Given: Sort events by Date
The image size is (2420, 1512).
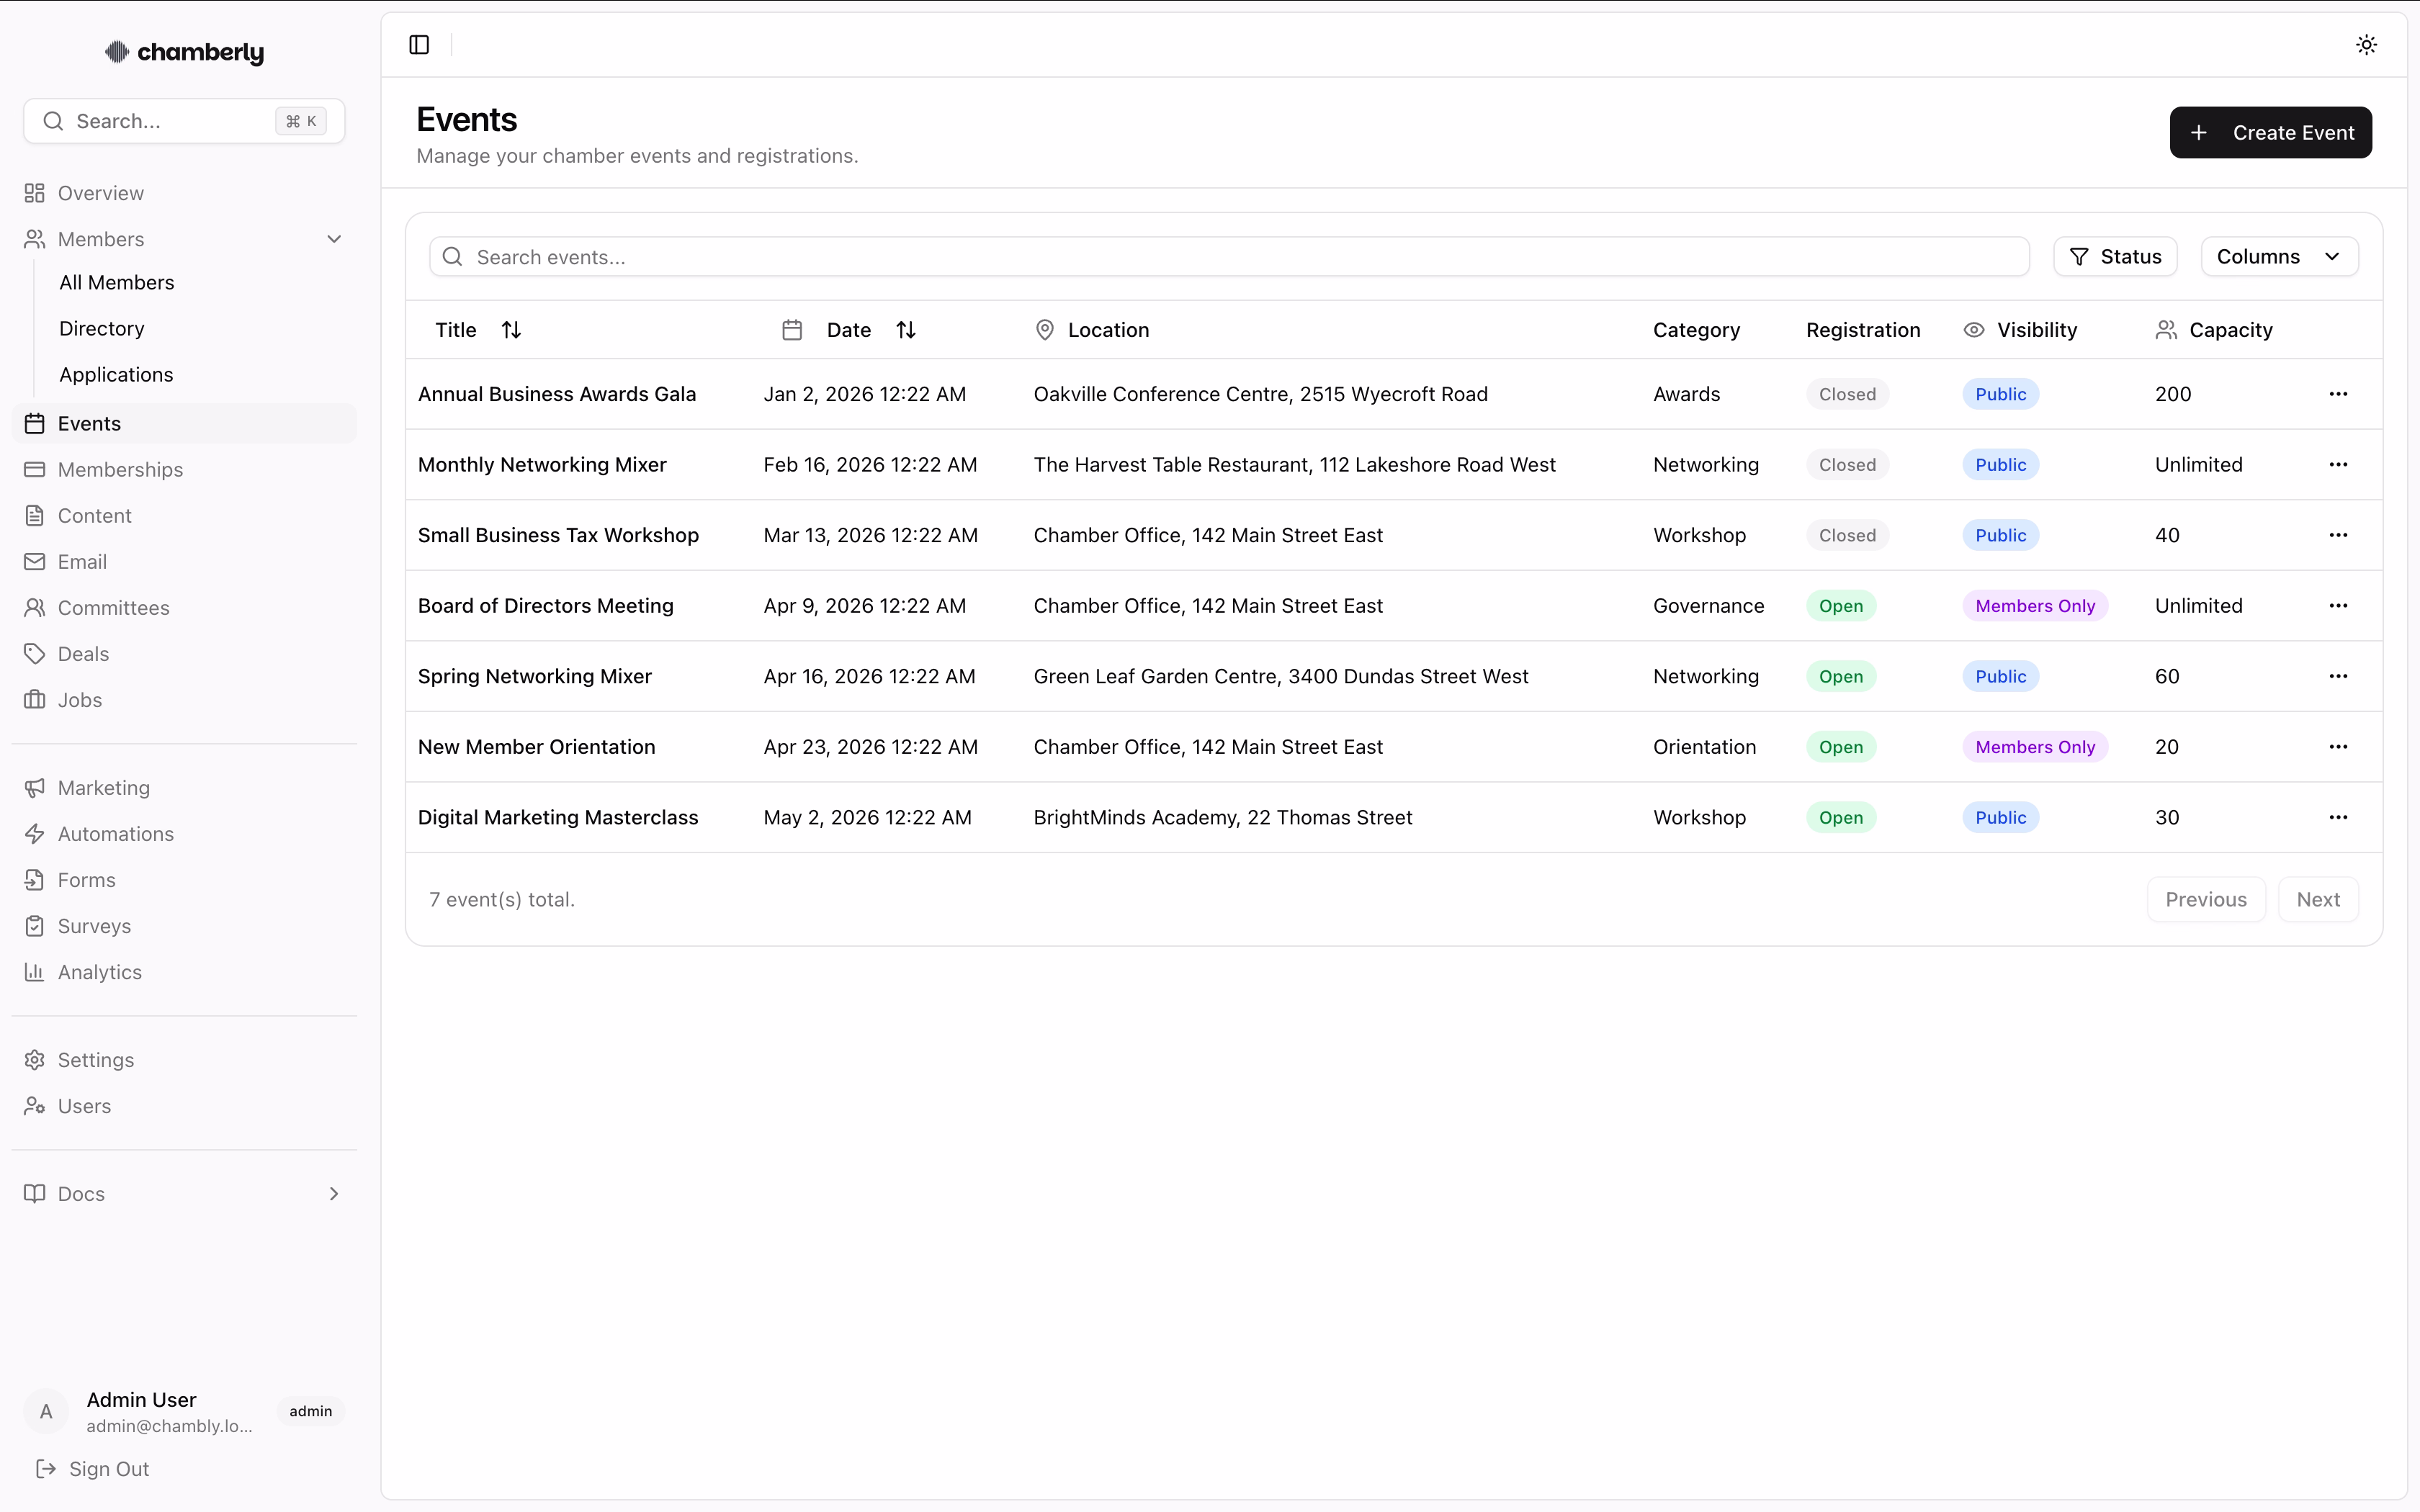Looking at the screenshot, I should 849,330.
